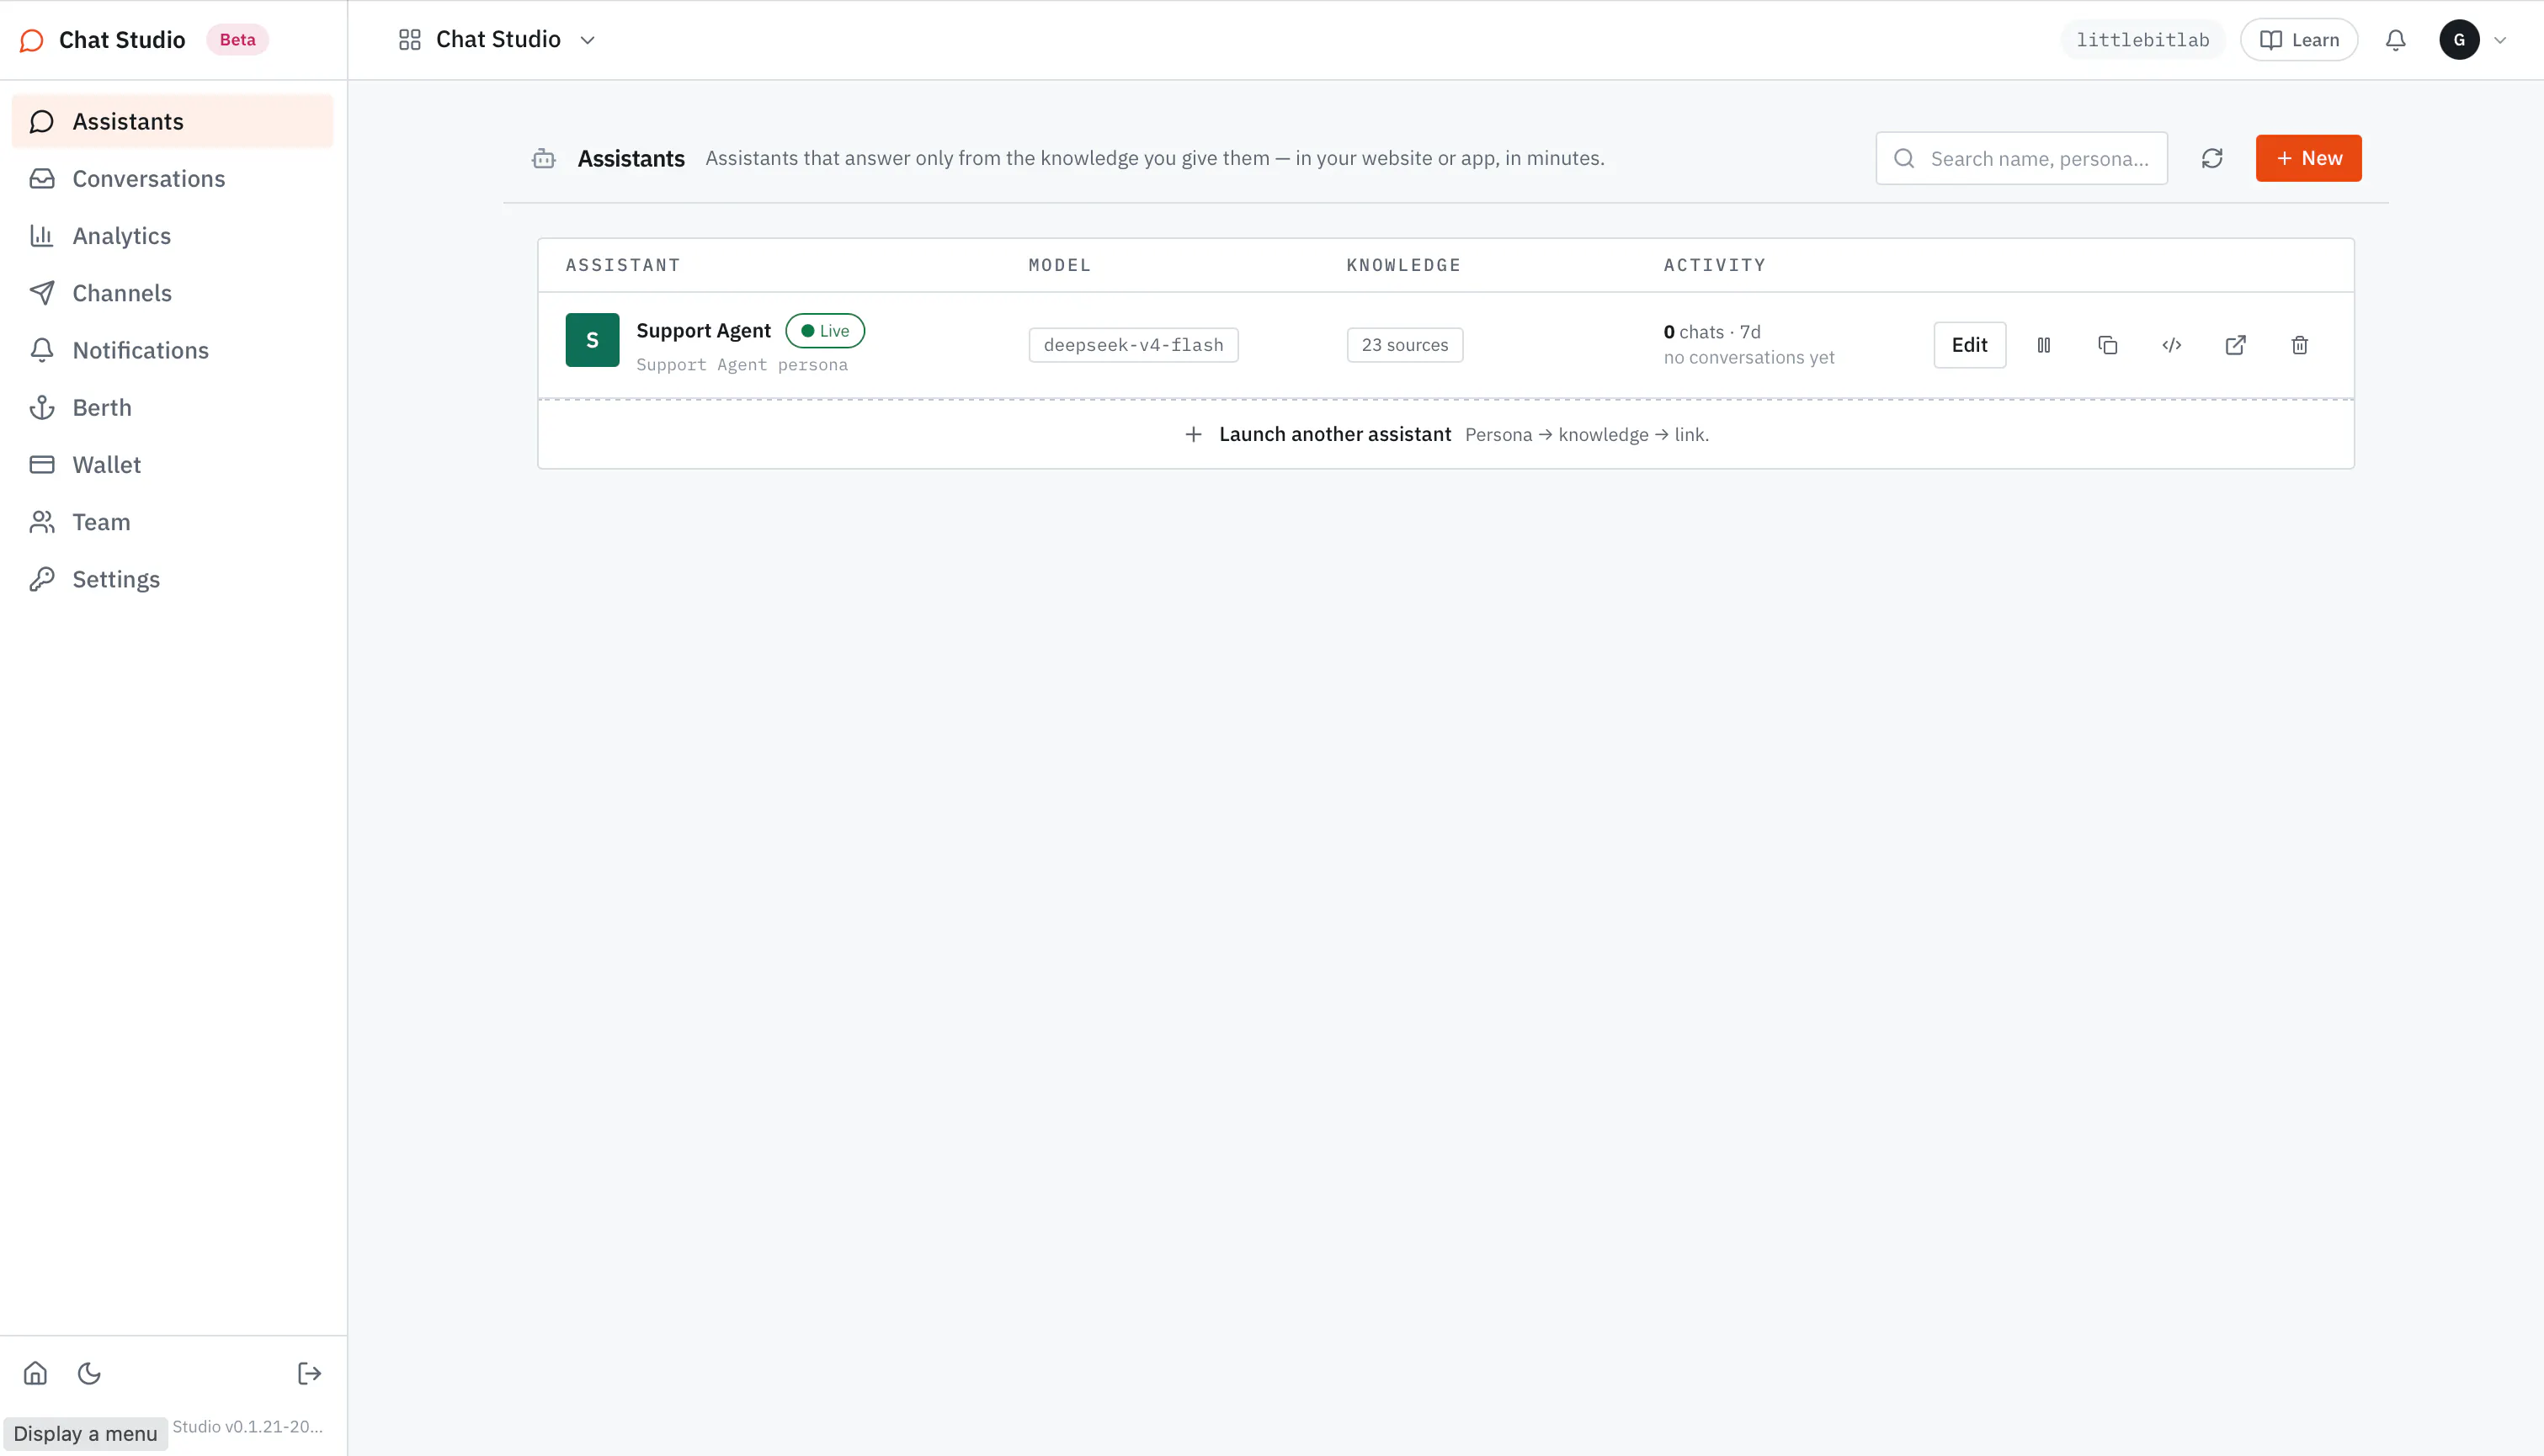This screenshot has height=1456, width=2544.
Task: Open Wallet in the sidebar
Action: (172, 465)
